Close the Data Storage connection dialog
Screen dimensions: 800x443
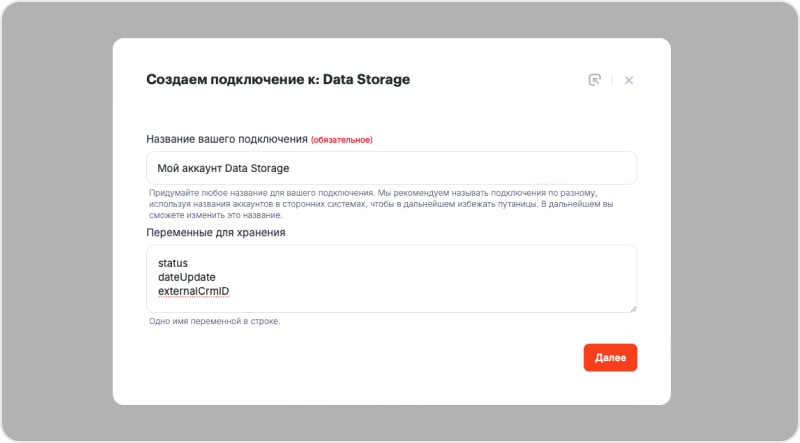click(629, 80)
